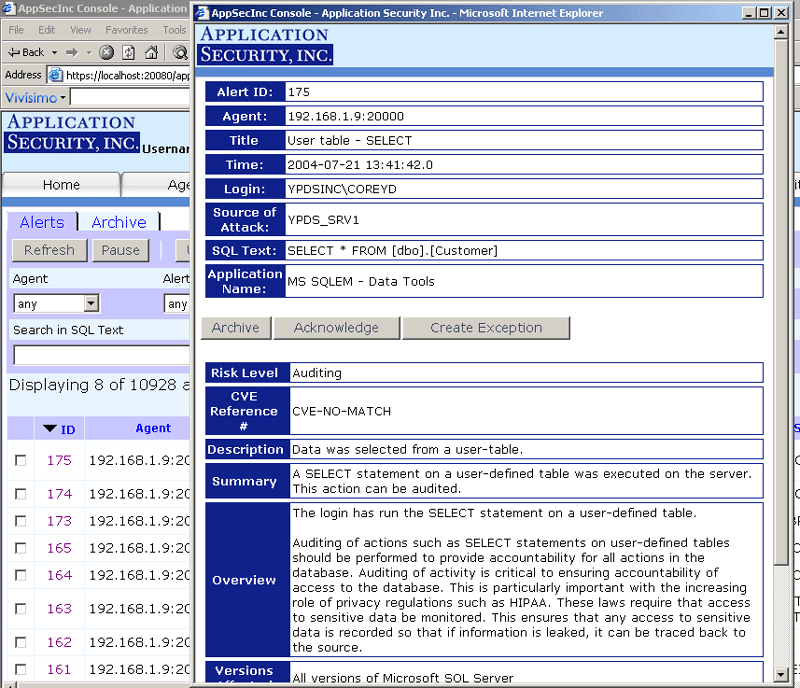
Task: Expand the Vivisimo toolbar dropdown
Action: [x=62, y=98]
